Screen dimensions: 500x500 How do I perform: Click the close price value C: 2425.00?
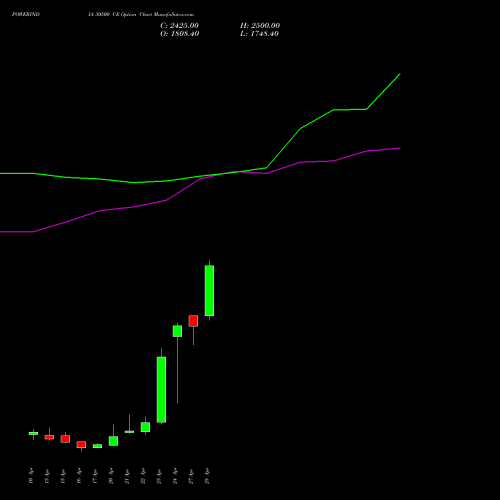(x=179, y=26)
